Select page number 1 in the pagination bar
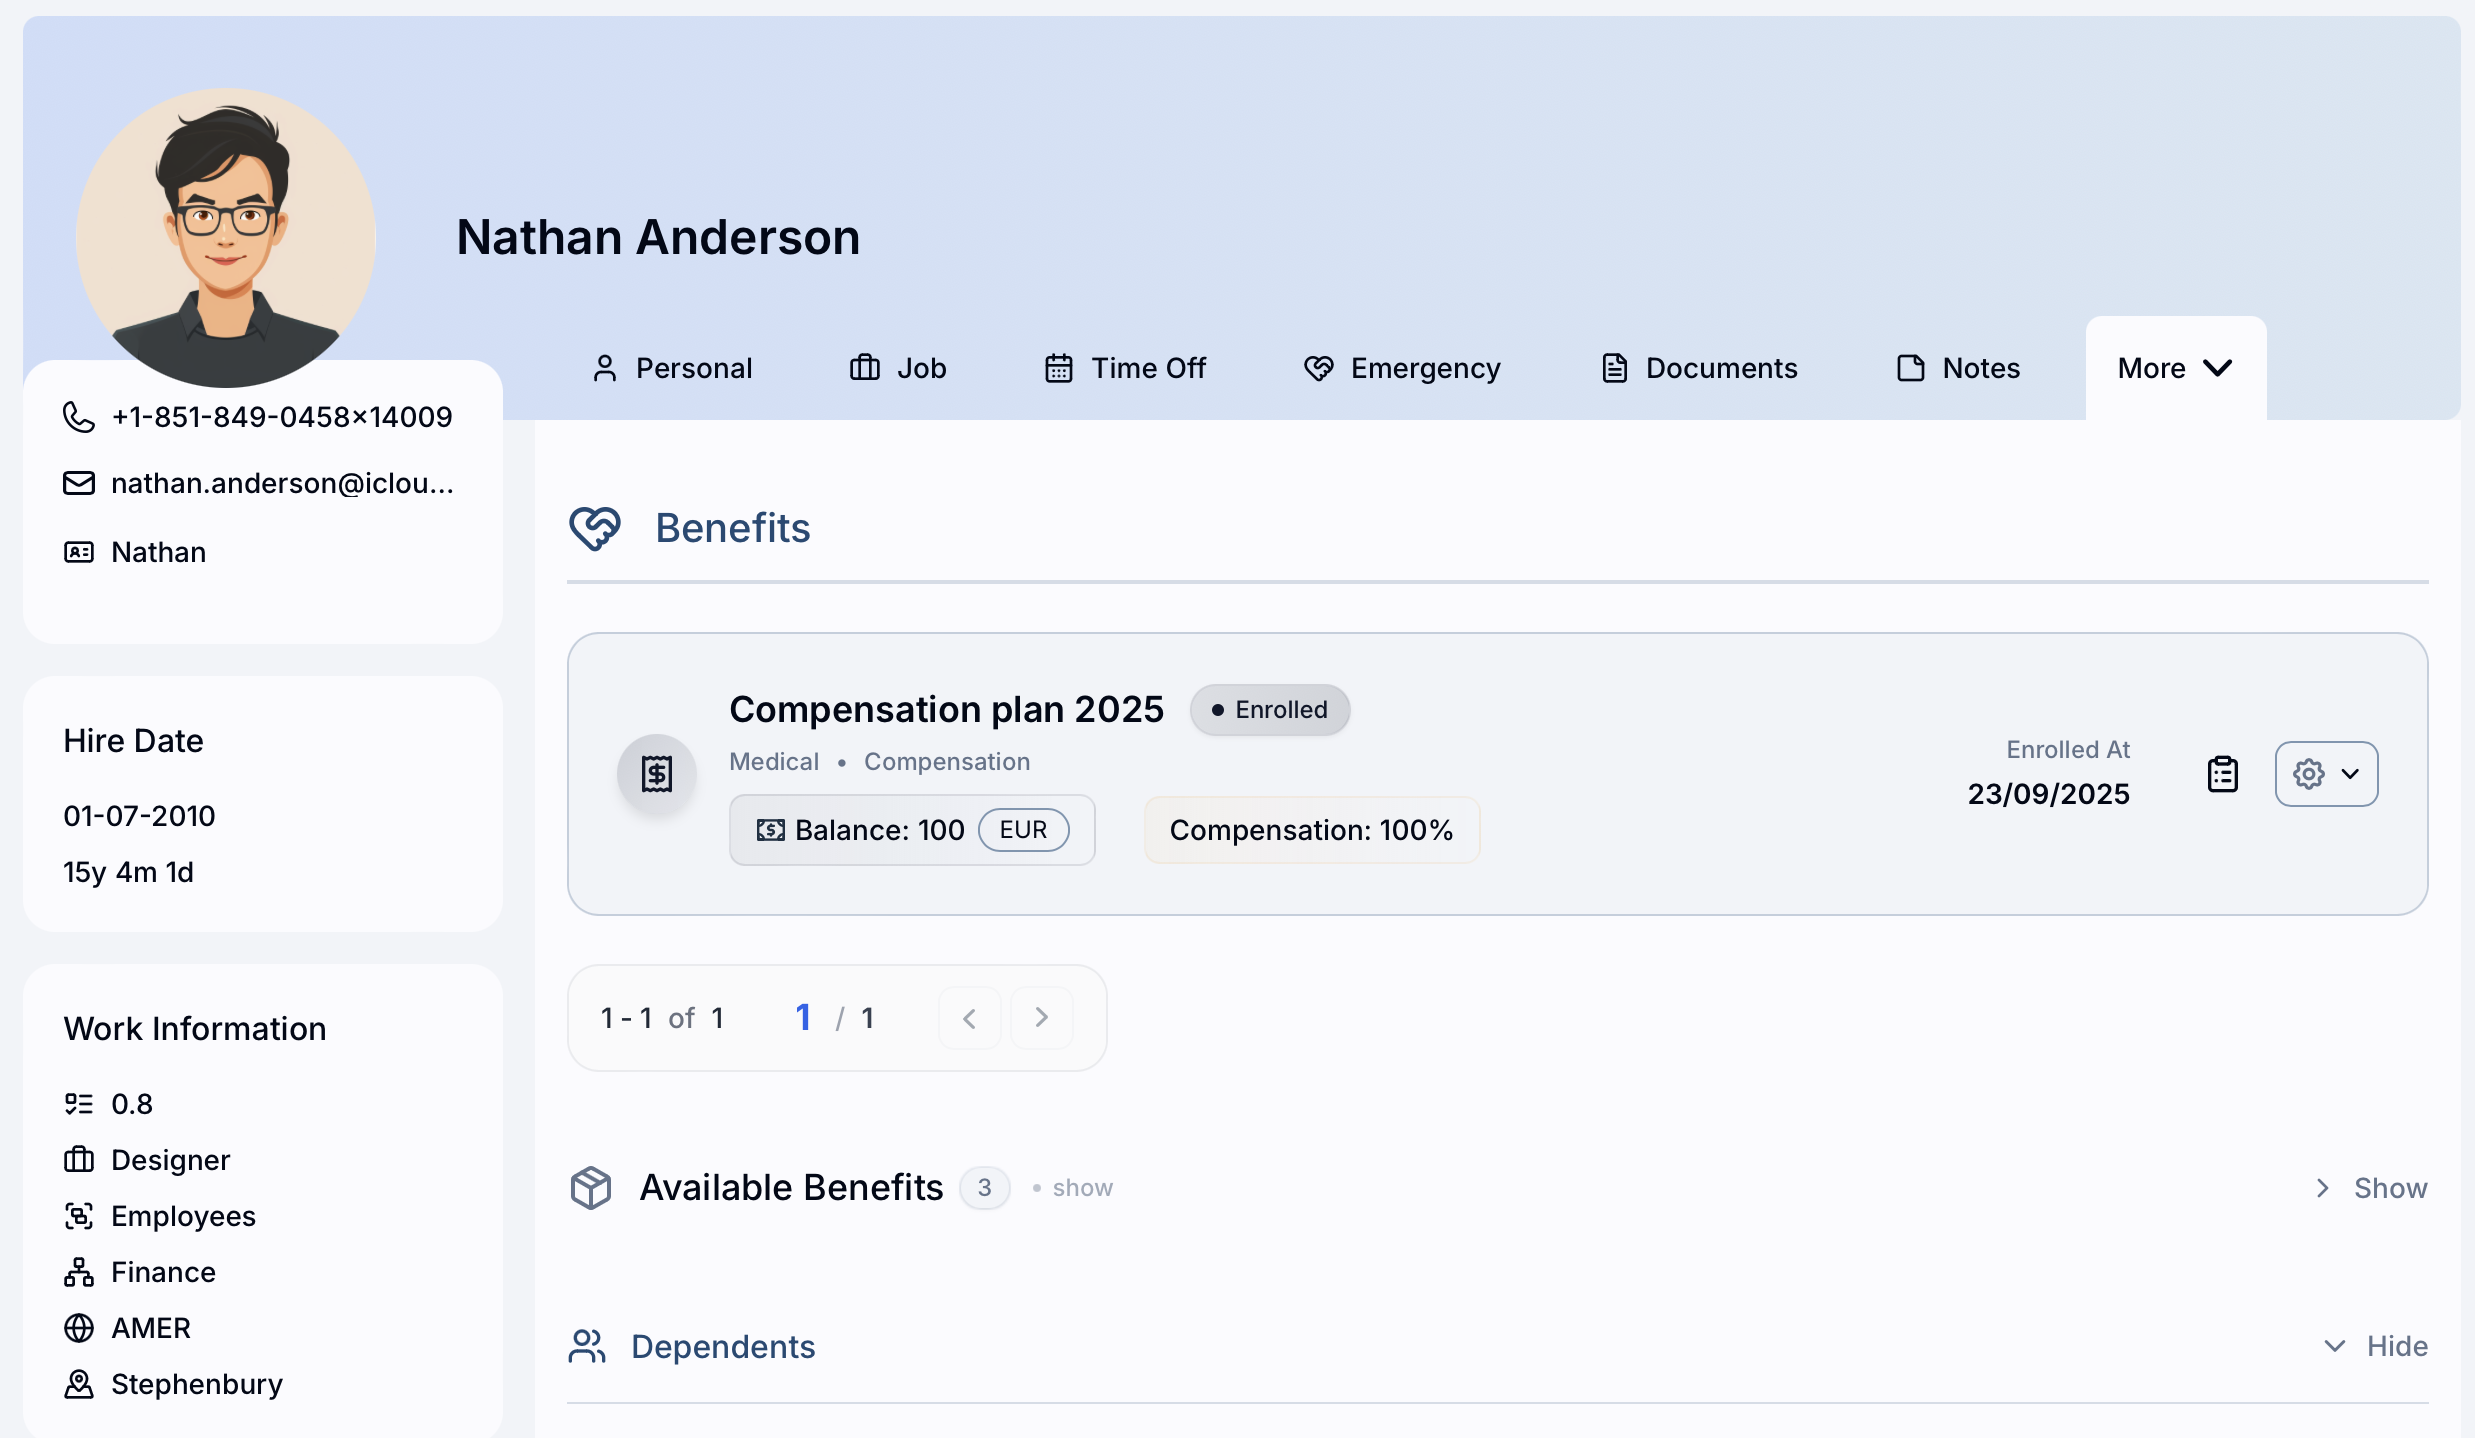This screenshot has width=2475, height=1438. tap(804, 1016)
